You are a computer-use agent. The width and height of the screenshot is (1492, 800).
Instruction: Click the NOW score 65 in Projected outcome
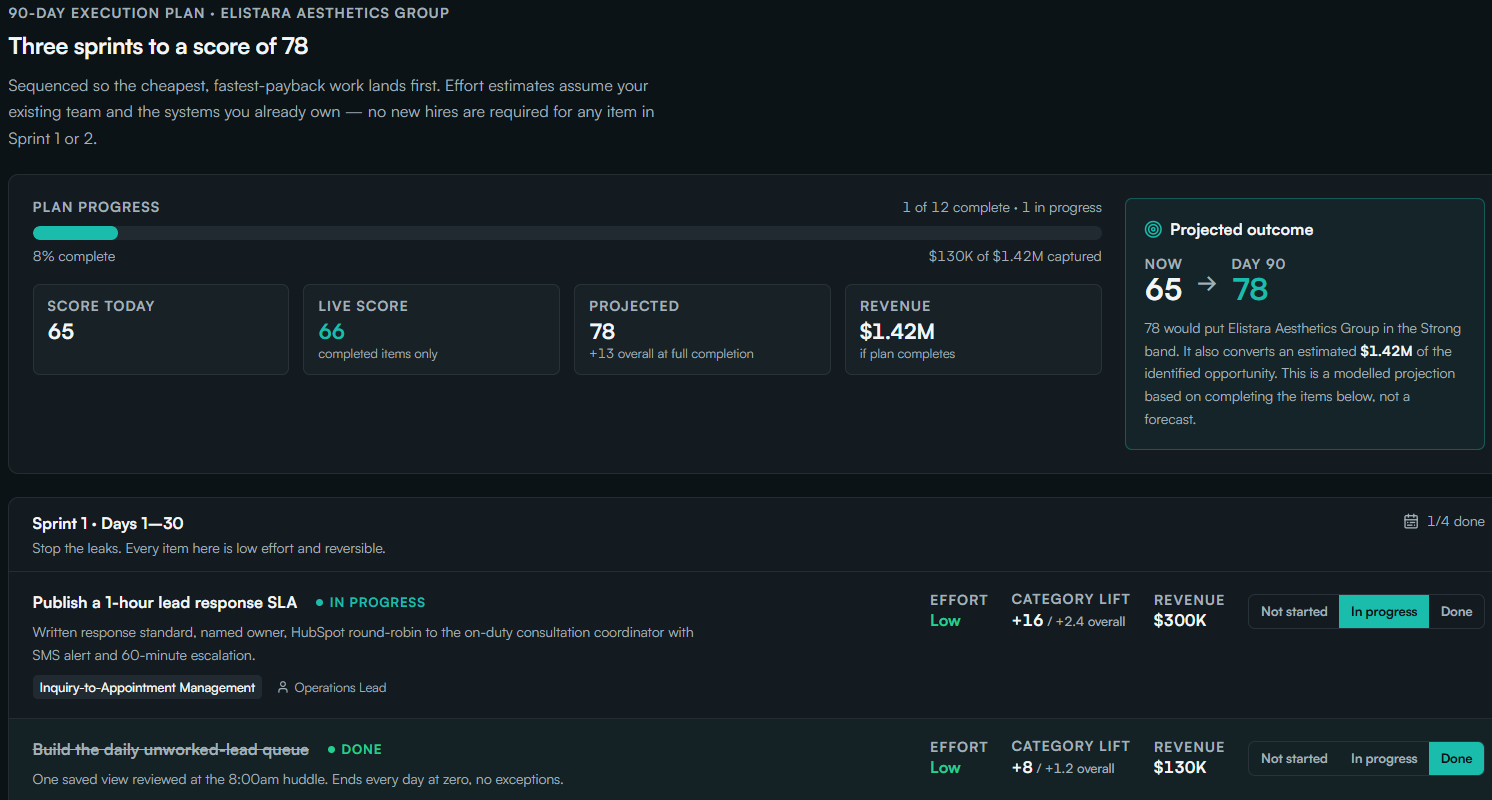(x=1164, y=289)
